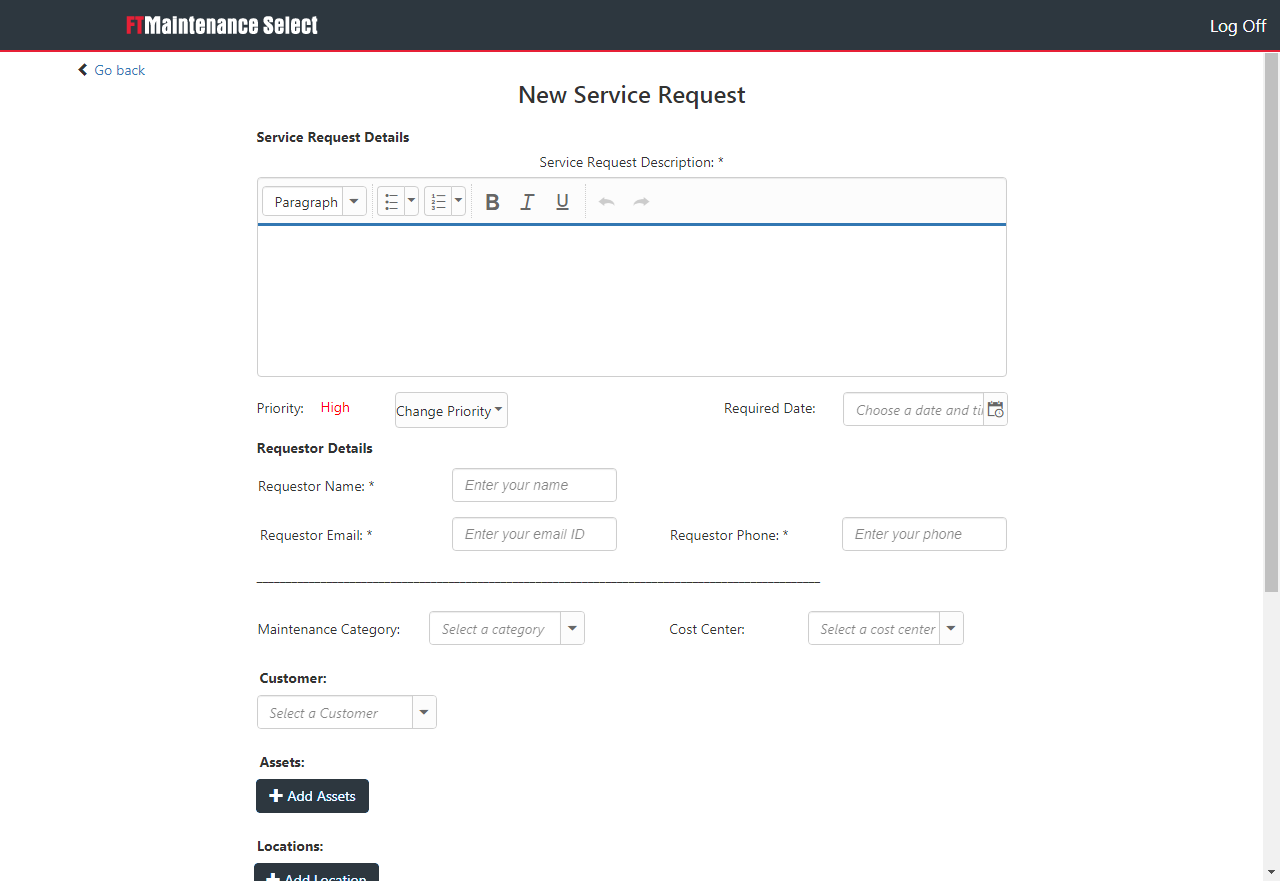Click the Add Location button
This screenshot has height=881, width=1280.
point(316,872)
